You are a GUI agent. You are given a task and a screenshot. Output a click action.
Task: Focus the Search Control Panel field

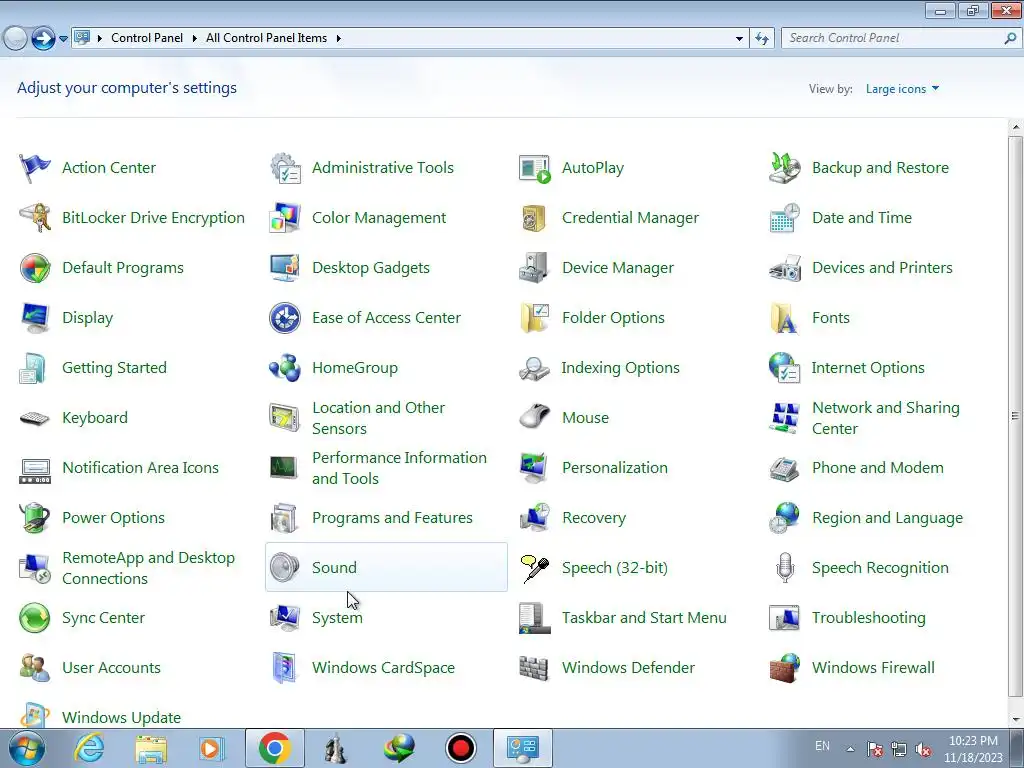(901, 39)
